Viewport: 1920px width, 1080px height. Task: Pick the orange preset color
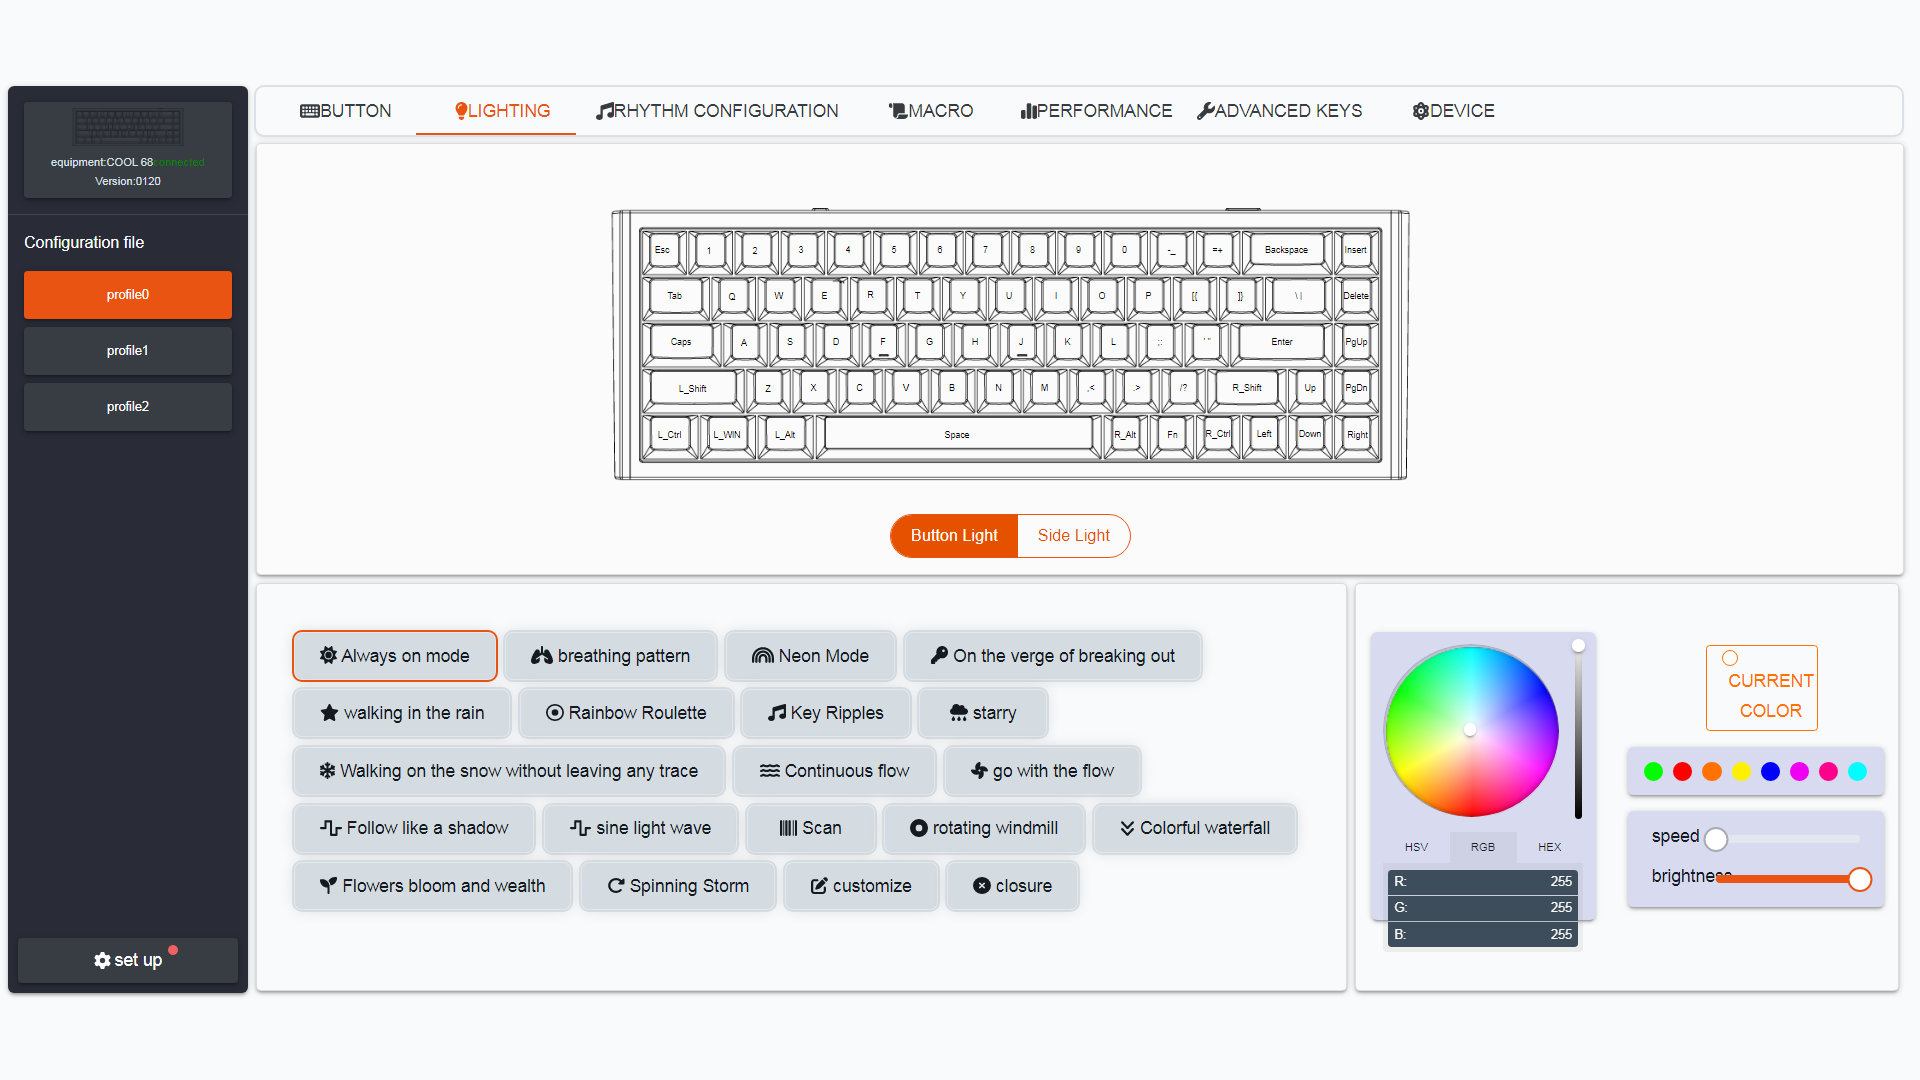point(1712,771)
